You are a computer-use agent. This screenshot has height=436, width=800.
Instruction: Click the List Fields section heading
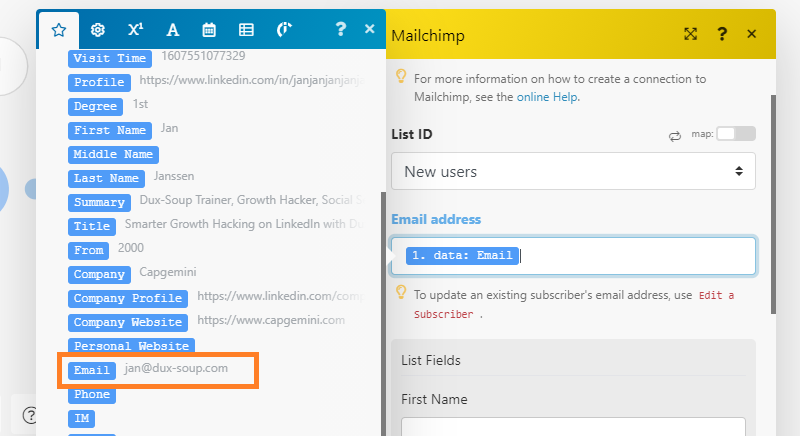pyautogui.click(x=431, y=361)
